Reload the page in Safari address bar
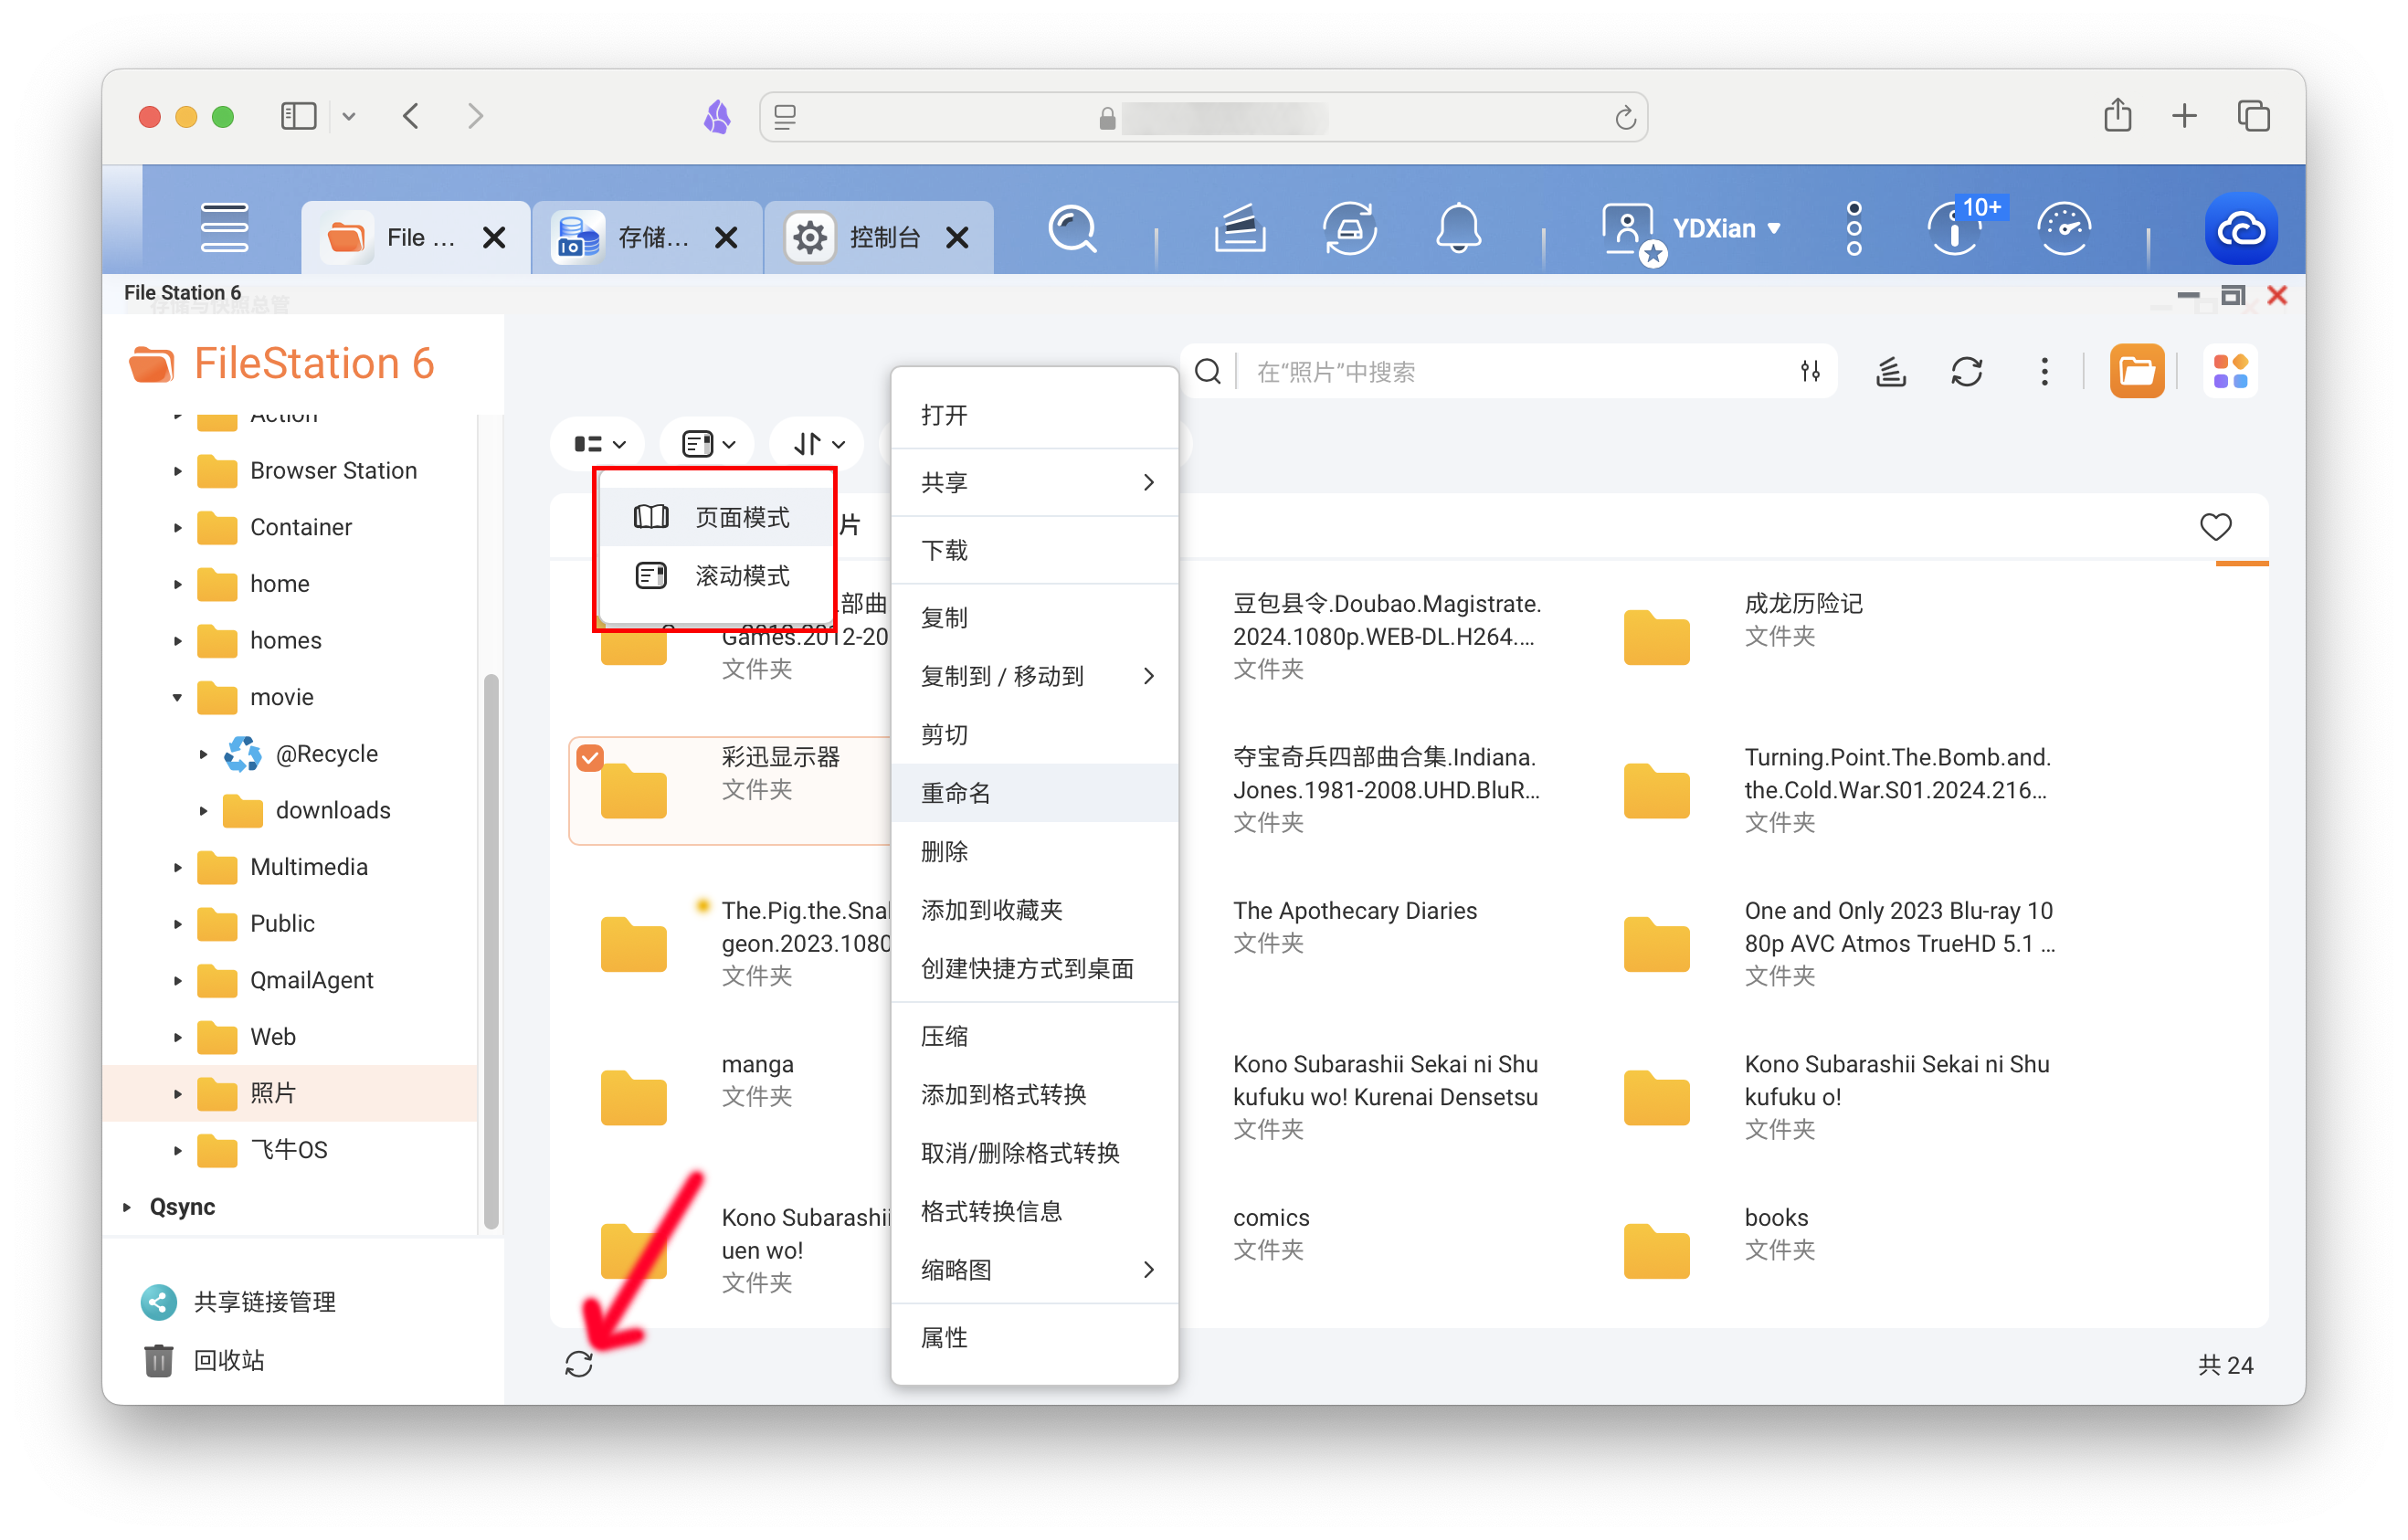The image size is (2408, 1540). coord(1625,118)
